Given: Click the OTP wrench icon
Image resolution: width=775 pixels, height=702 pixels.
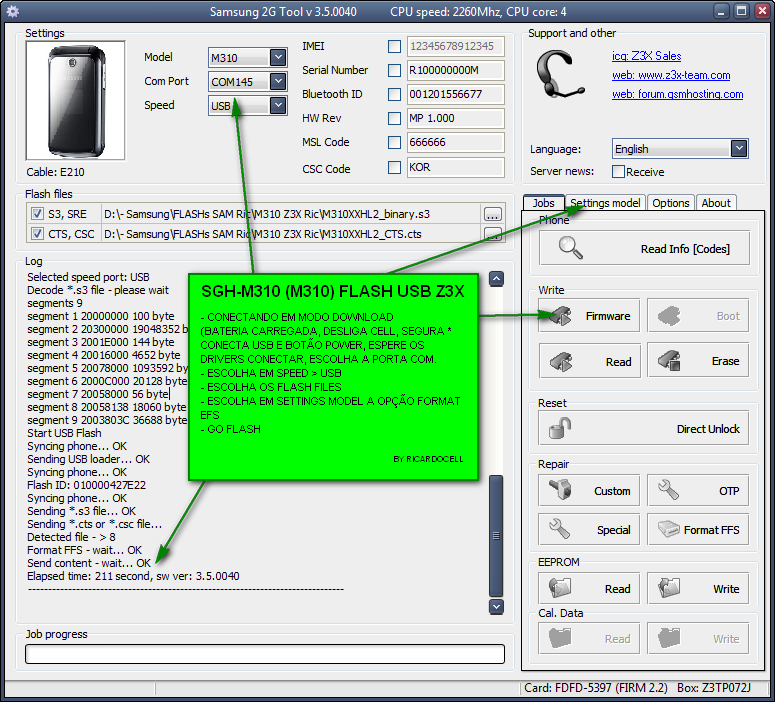Looking at the screenshot, I should pos(668,490).
